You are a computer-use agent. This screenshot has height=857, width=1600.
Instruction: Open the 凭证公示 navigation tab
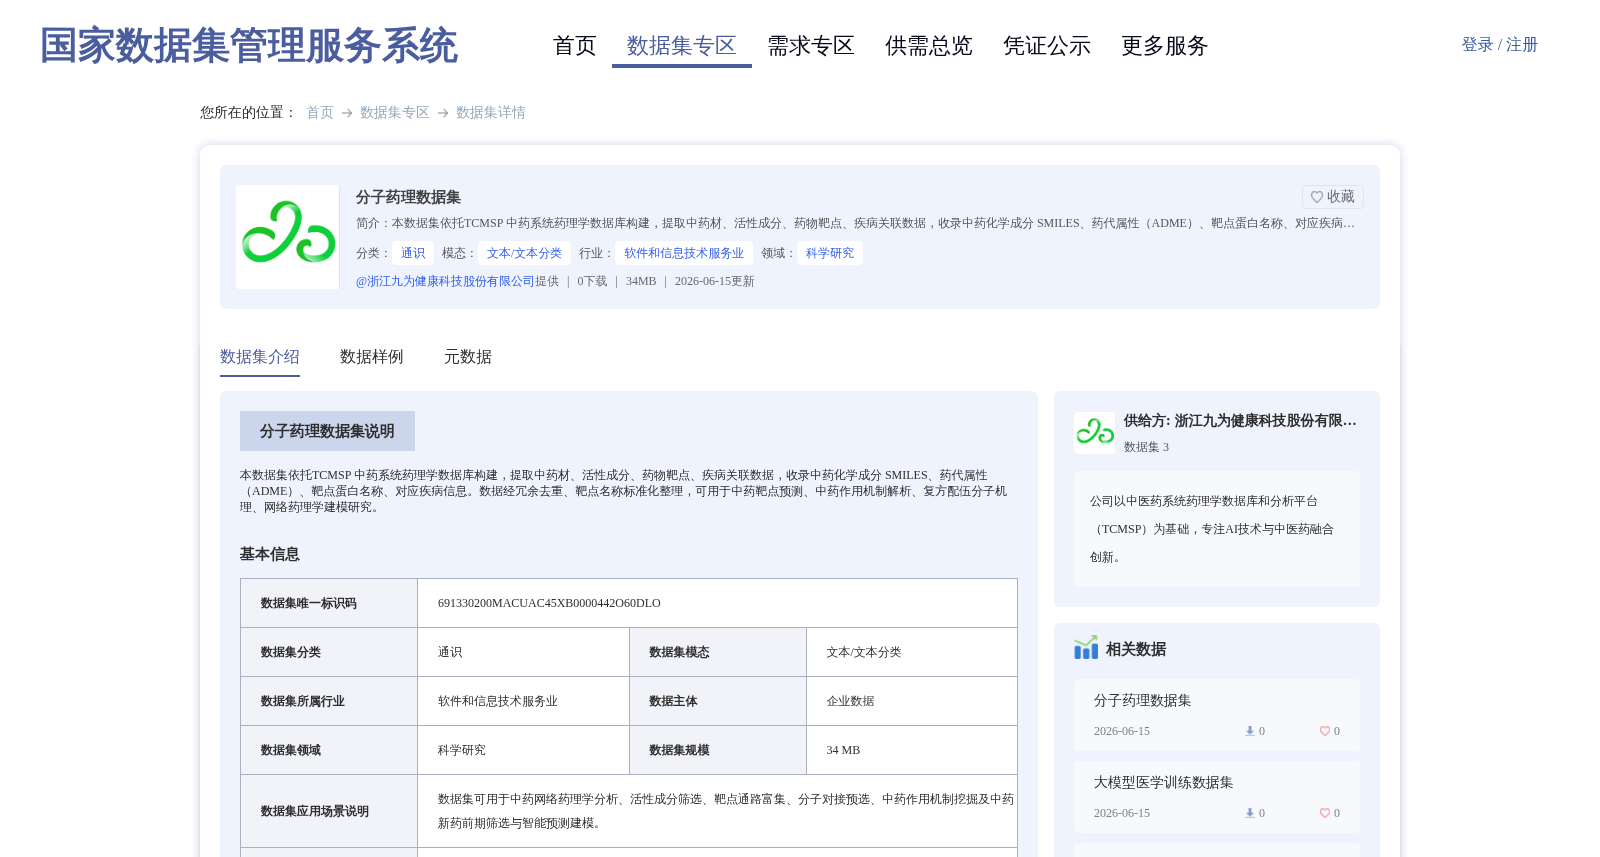pyautogui.click(x=1047, y=46)
